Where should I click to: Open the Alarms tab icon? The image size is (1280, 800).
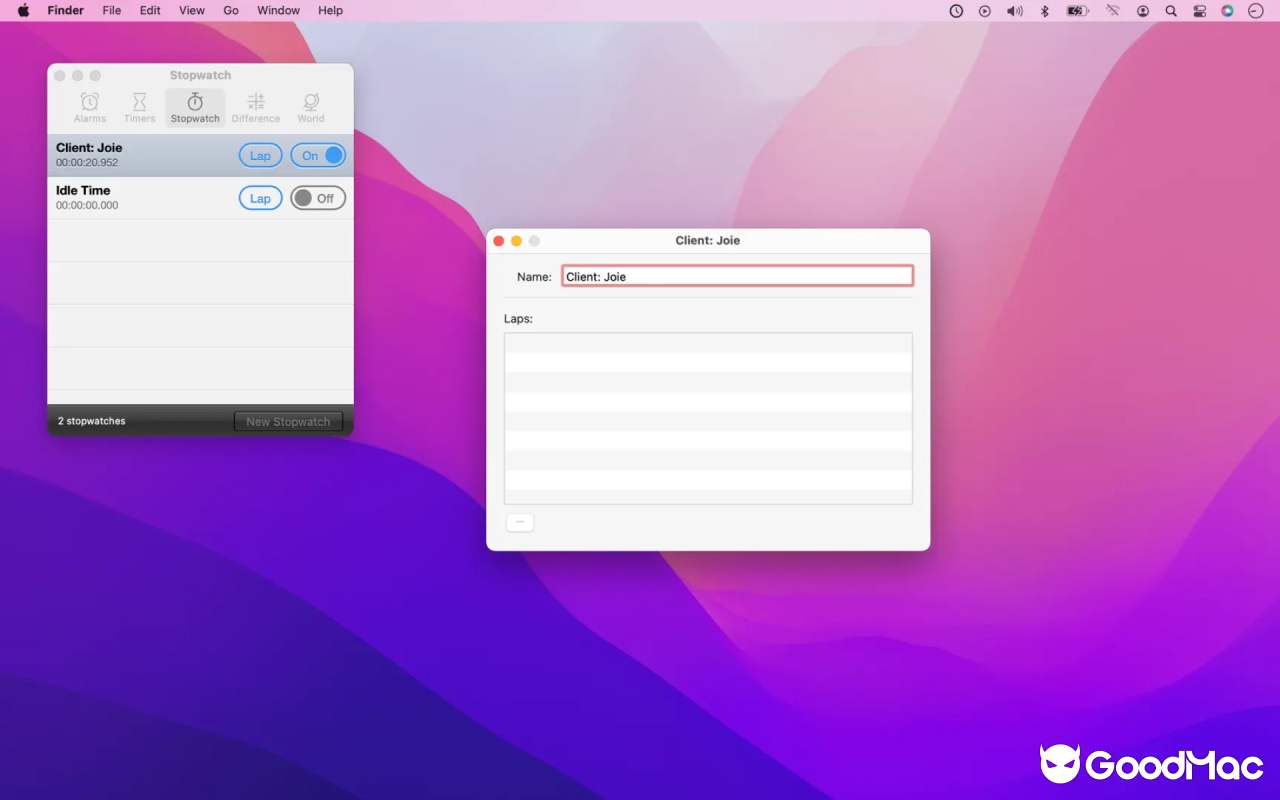(x=90, y=106)
